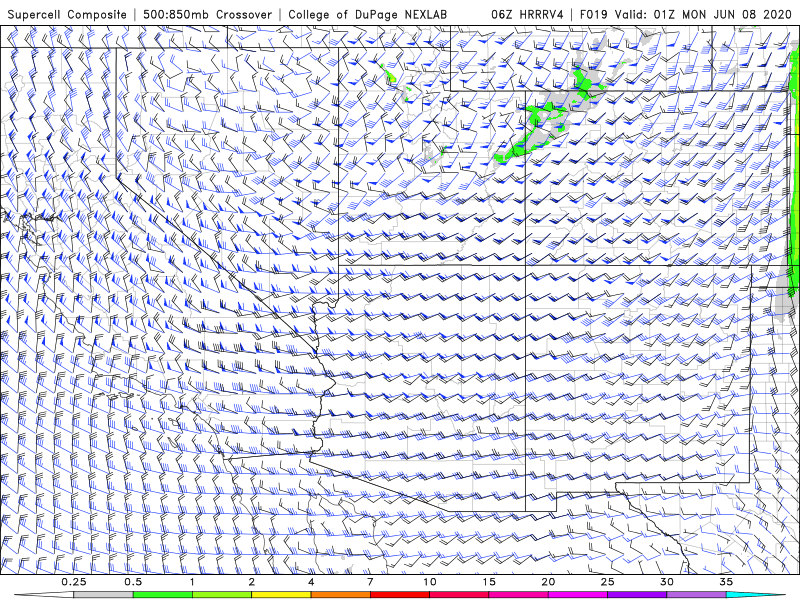Viewport: 800px width, 600px height.
Task: Click the '7' colorbar value label
Action: coord(370,582)
